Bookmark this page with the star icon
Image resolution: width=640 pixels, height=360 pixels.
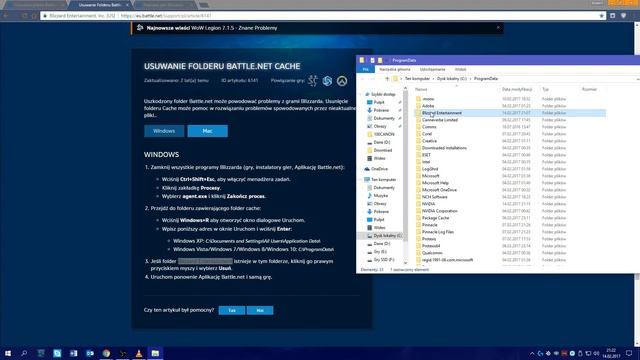[601, 16]
